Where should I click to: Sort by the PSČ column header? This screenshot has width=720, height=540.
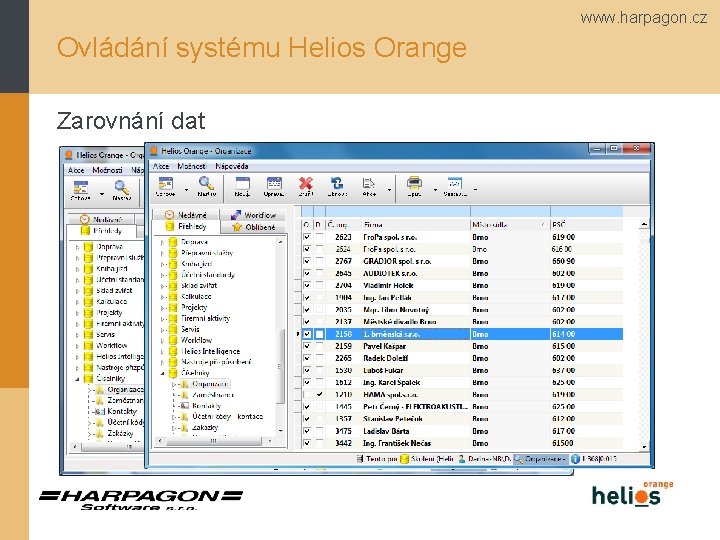pyautogui.click(x=586, y=225)
